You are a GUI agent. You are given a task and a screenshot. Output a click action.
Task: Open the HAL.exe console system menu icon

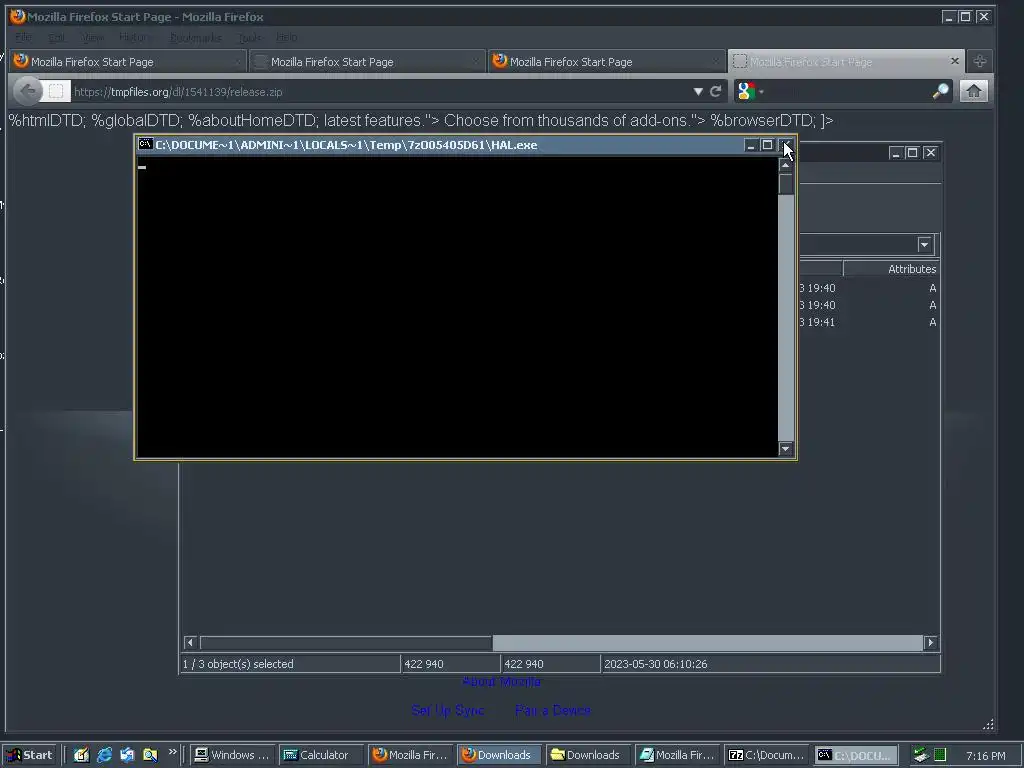tap(145, 144)
